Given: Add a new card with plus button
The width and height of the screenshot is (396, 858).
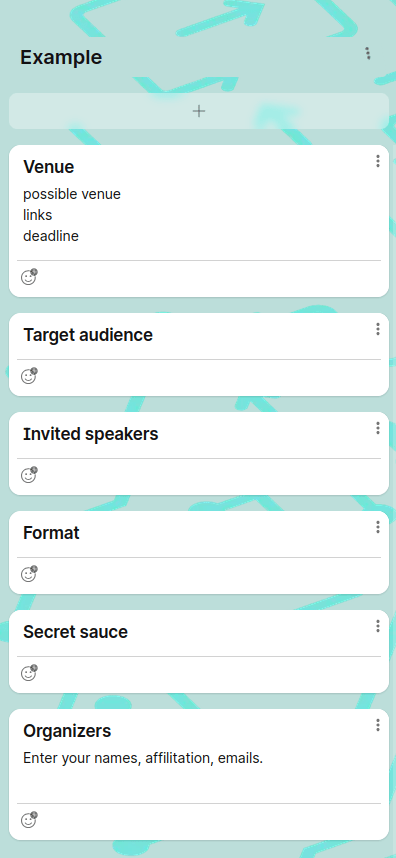Looking at the screenshot, I should click(x=199, y=111).
